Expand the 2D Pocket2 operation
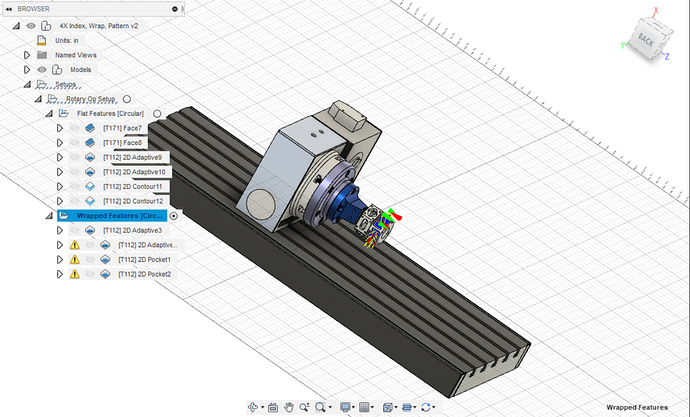This screenshot has height=417, width=690. click(60, 274)
